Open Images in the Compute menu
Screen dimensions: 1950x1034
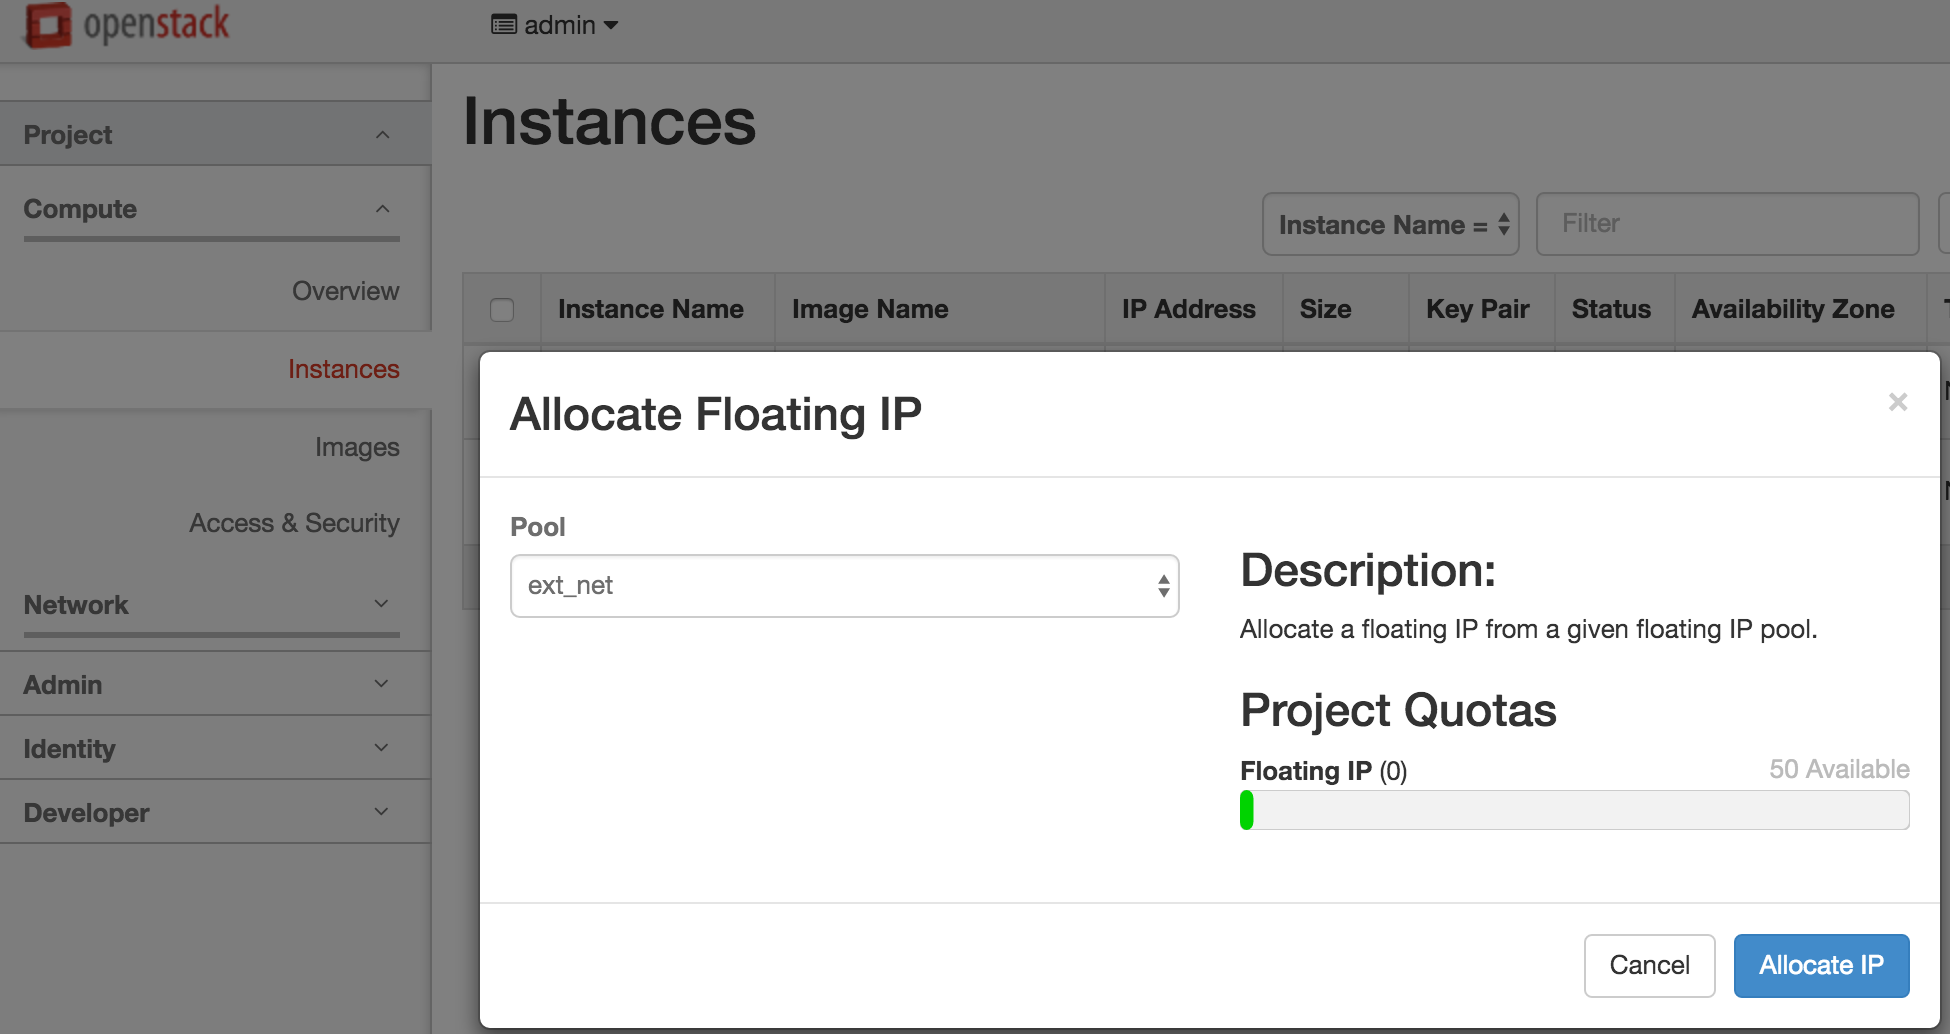point(357,447)
